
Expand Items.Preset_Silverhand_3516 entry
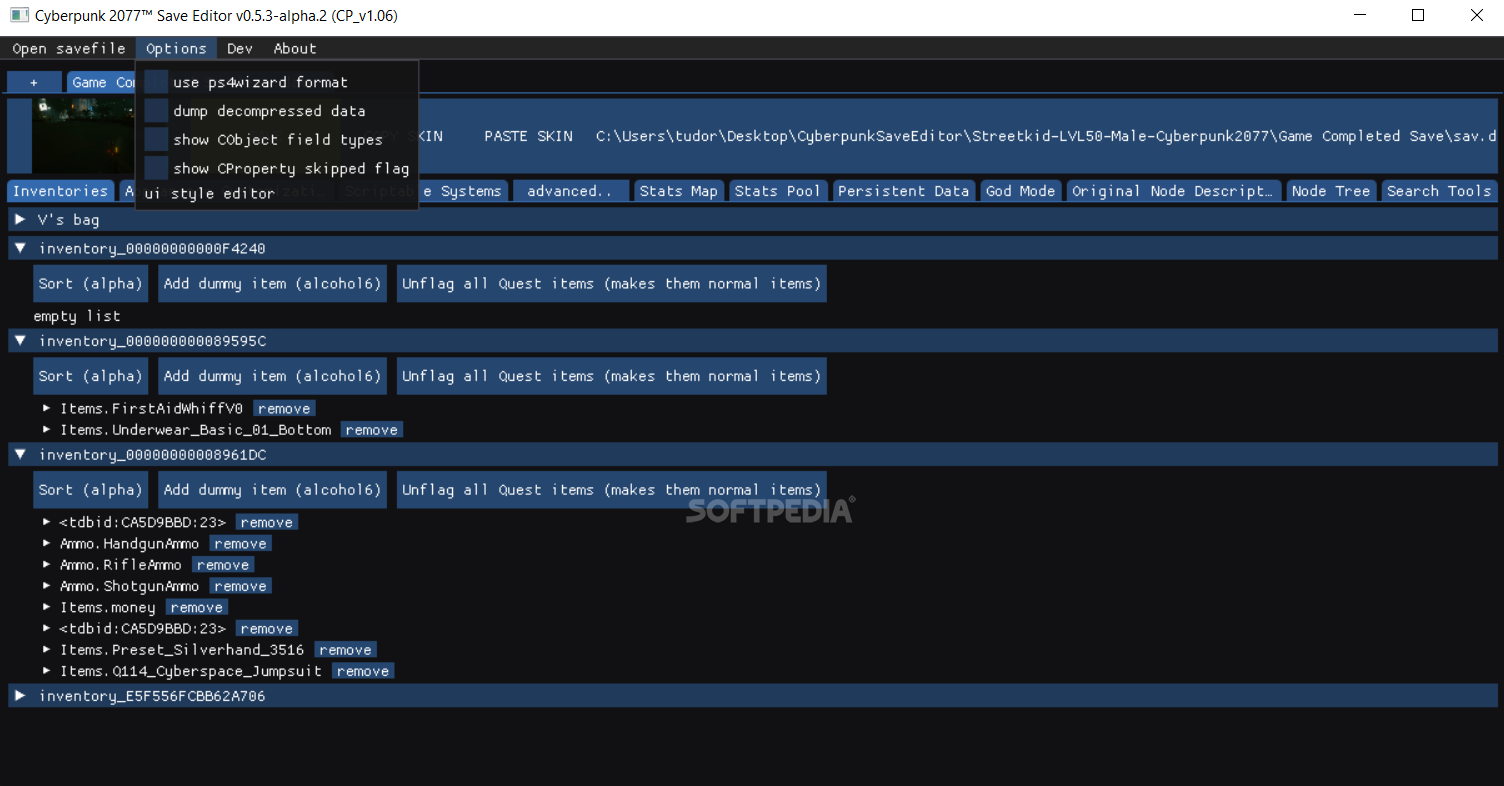point(47,650)
